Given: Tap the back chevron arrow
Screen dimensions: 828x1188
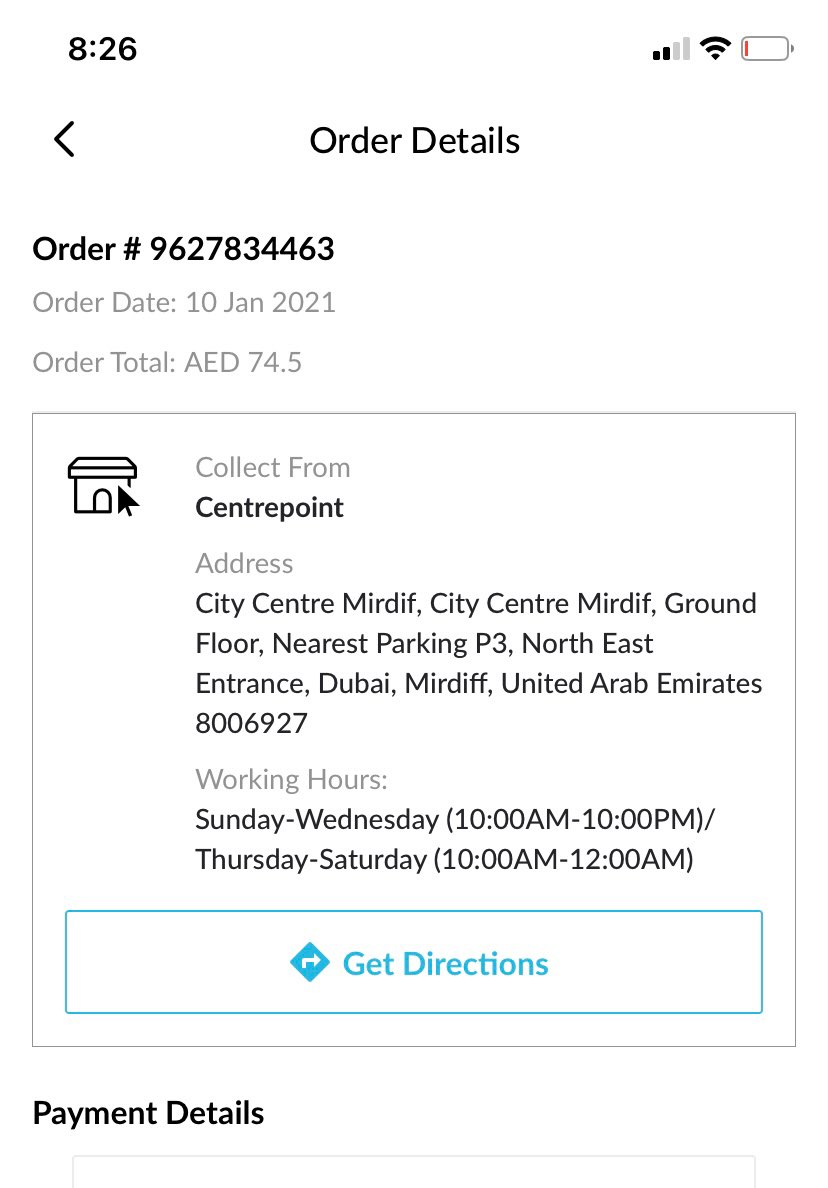Looking at the screenshot, I should [x=65, y=140].
